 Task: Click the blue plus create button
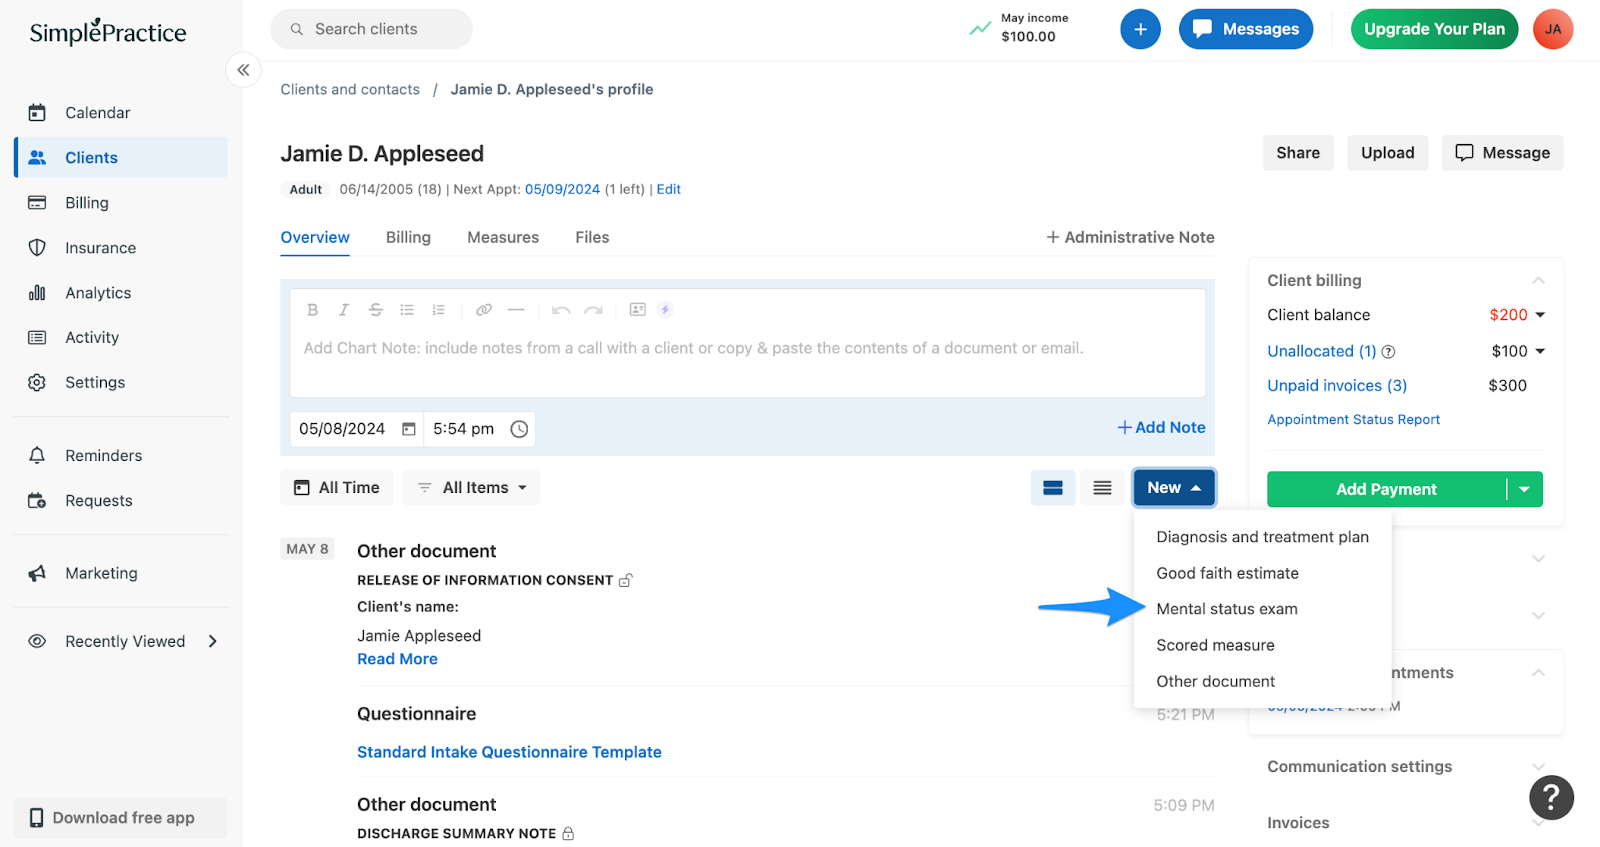click(1140, 29)
